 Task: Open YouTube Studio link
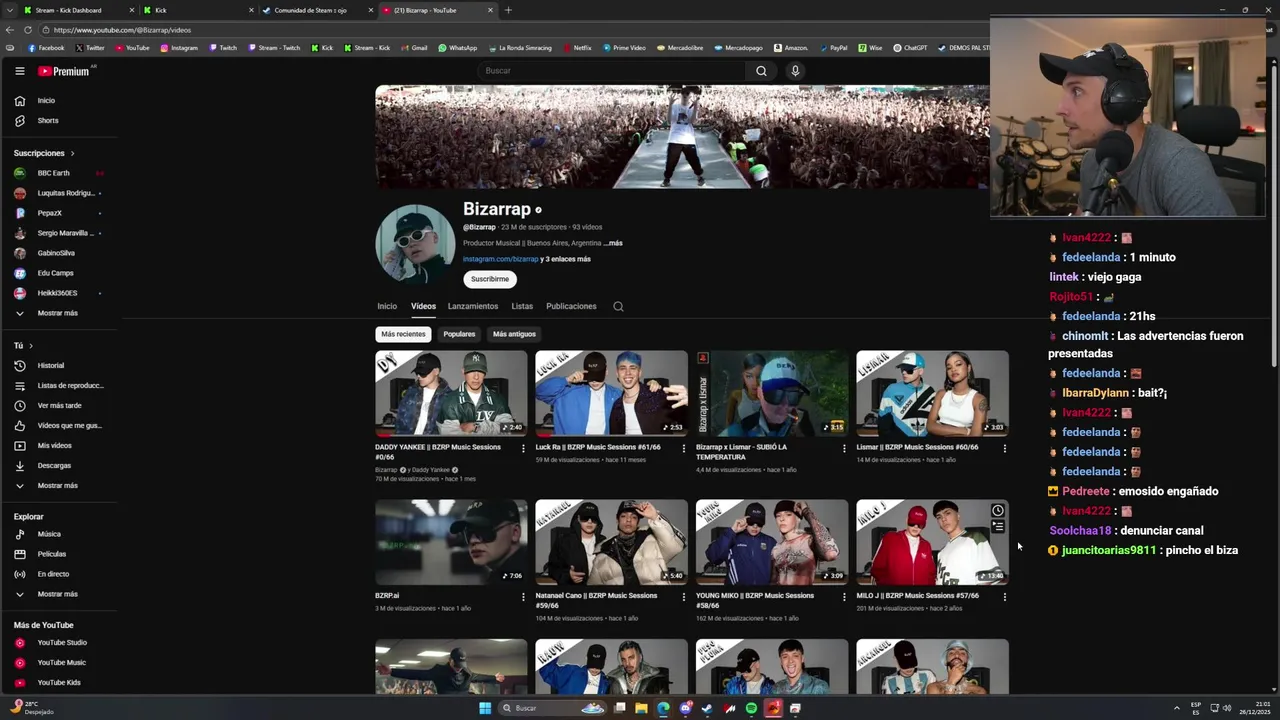pos(62,642)
